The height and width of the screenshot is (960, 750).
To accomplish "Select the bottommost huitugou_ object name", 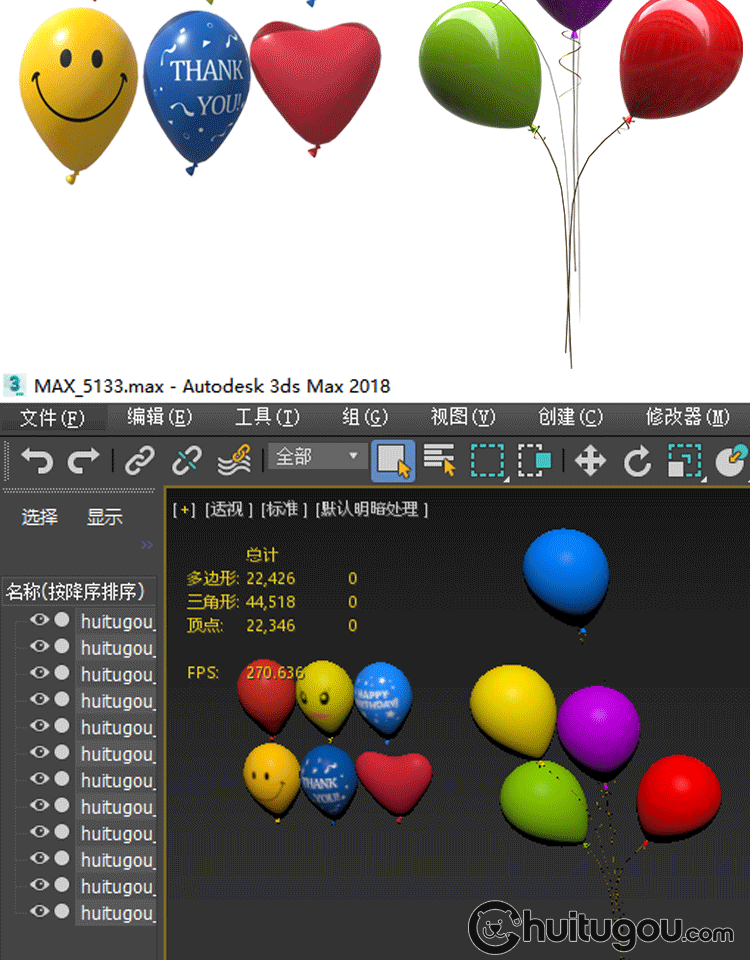I will tap(118, 913).
